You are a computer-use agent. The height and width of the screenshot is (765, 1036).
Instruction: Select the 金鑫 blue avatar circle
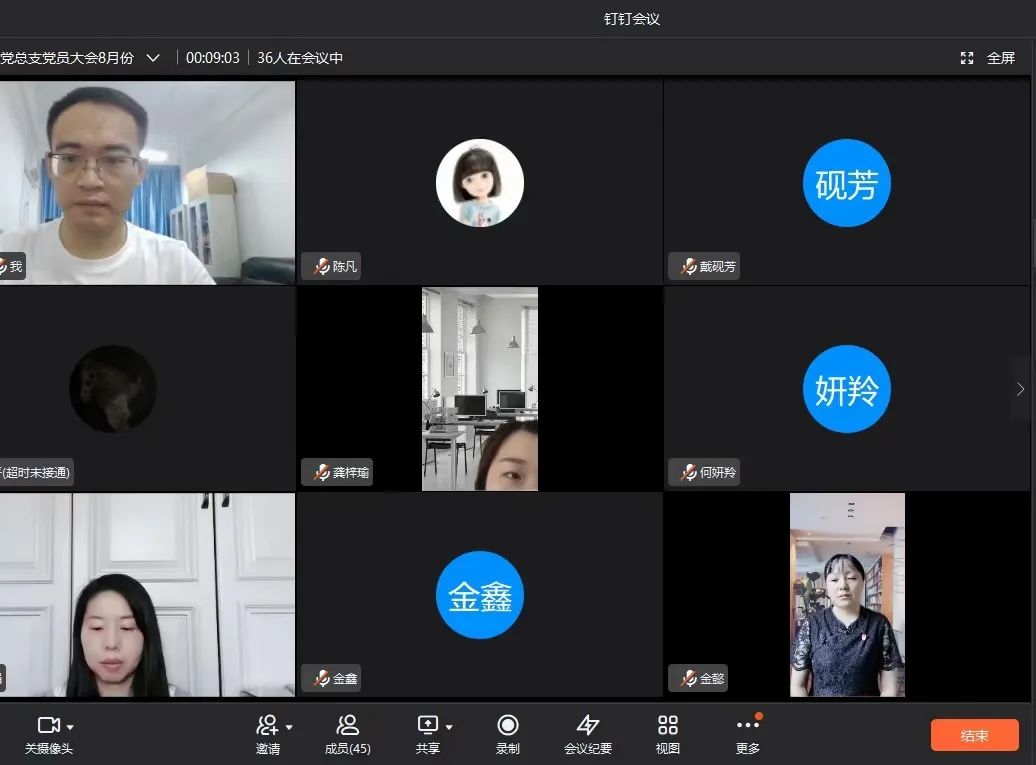pos(480,595)
